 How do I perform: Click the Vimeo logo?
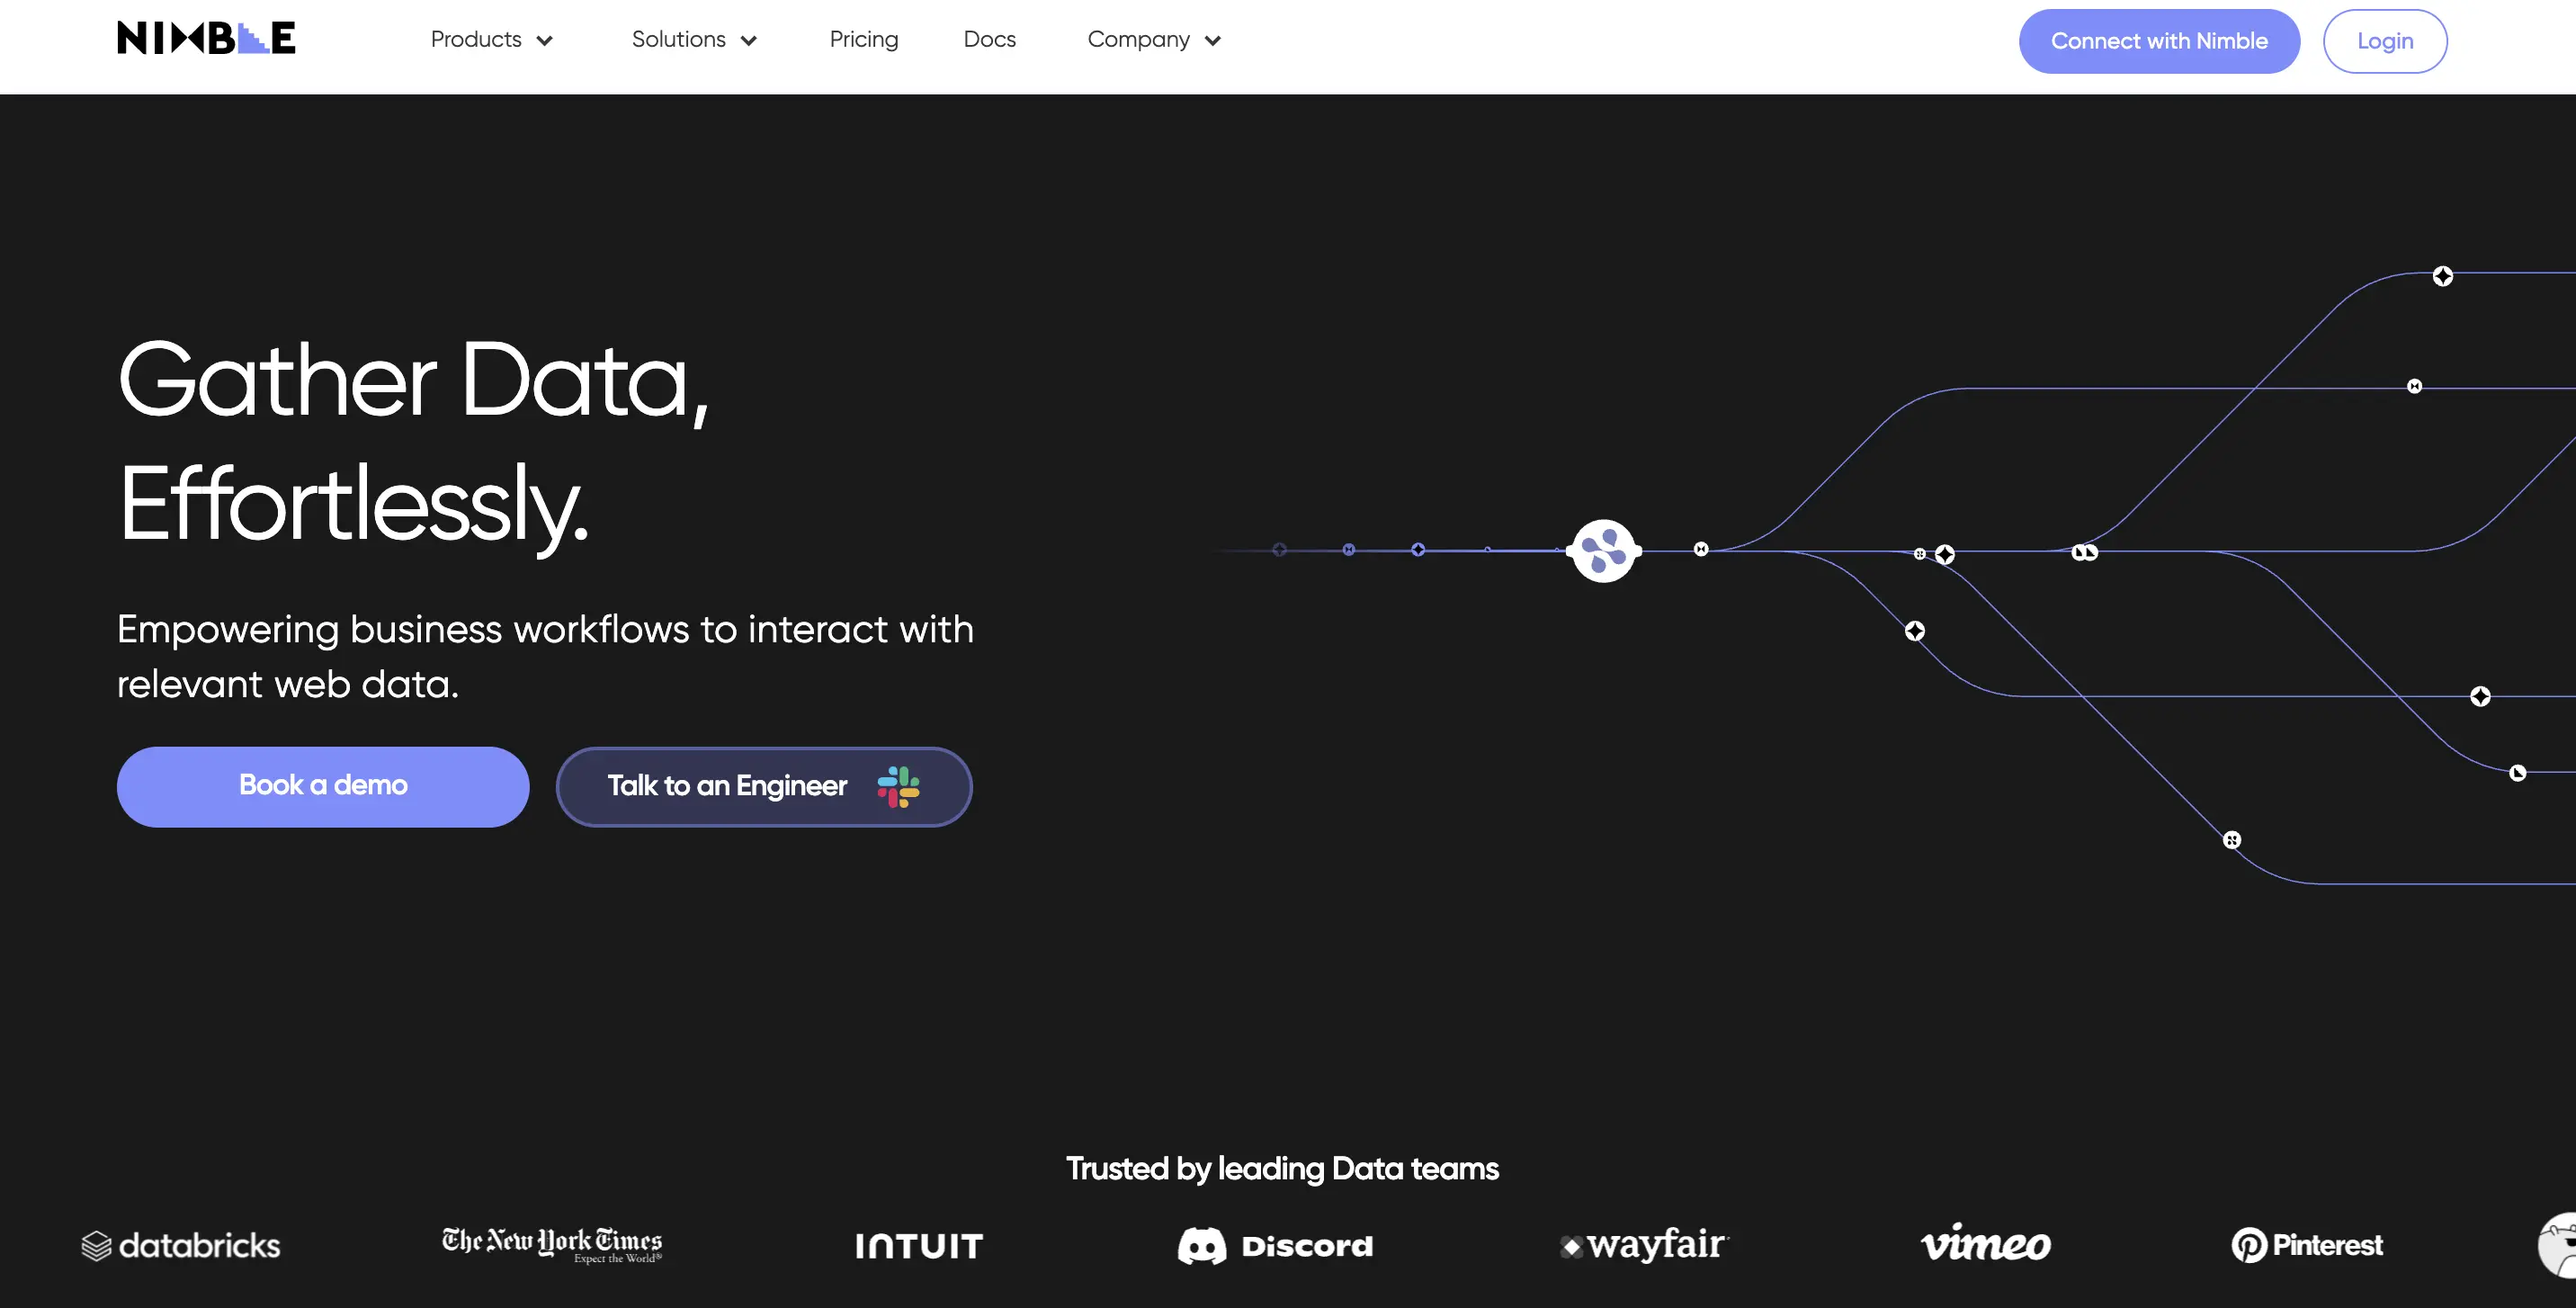coord(1986,1244)
